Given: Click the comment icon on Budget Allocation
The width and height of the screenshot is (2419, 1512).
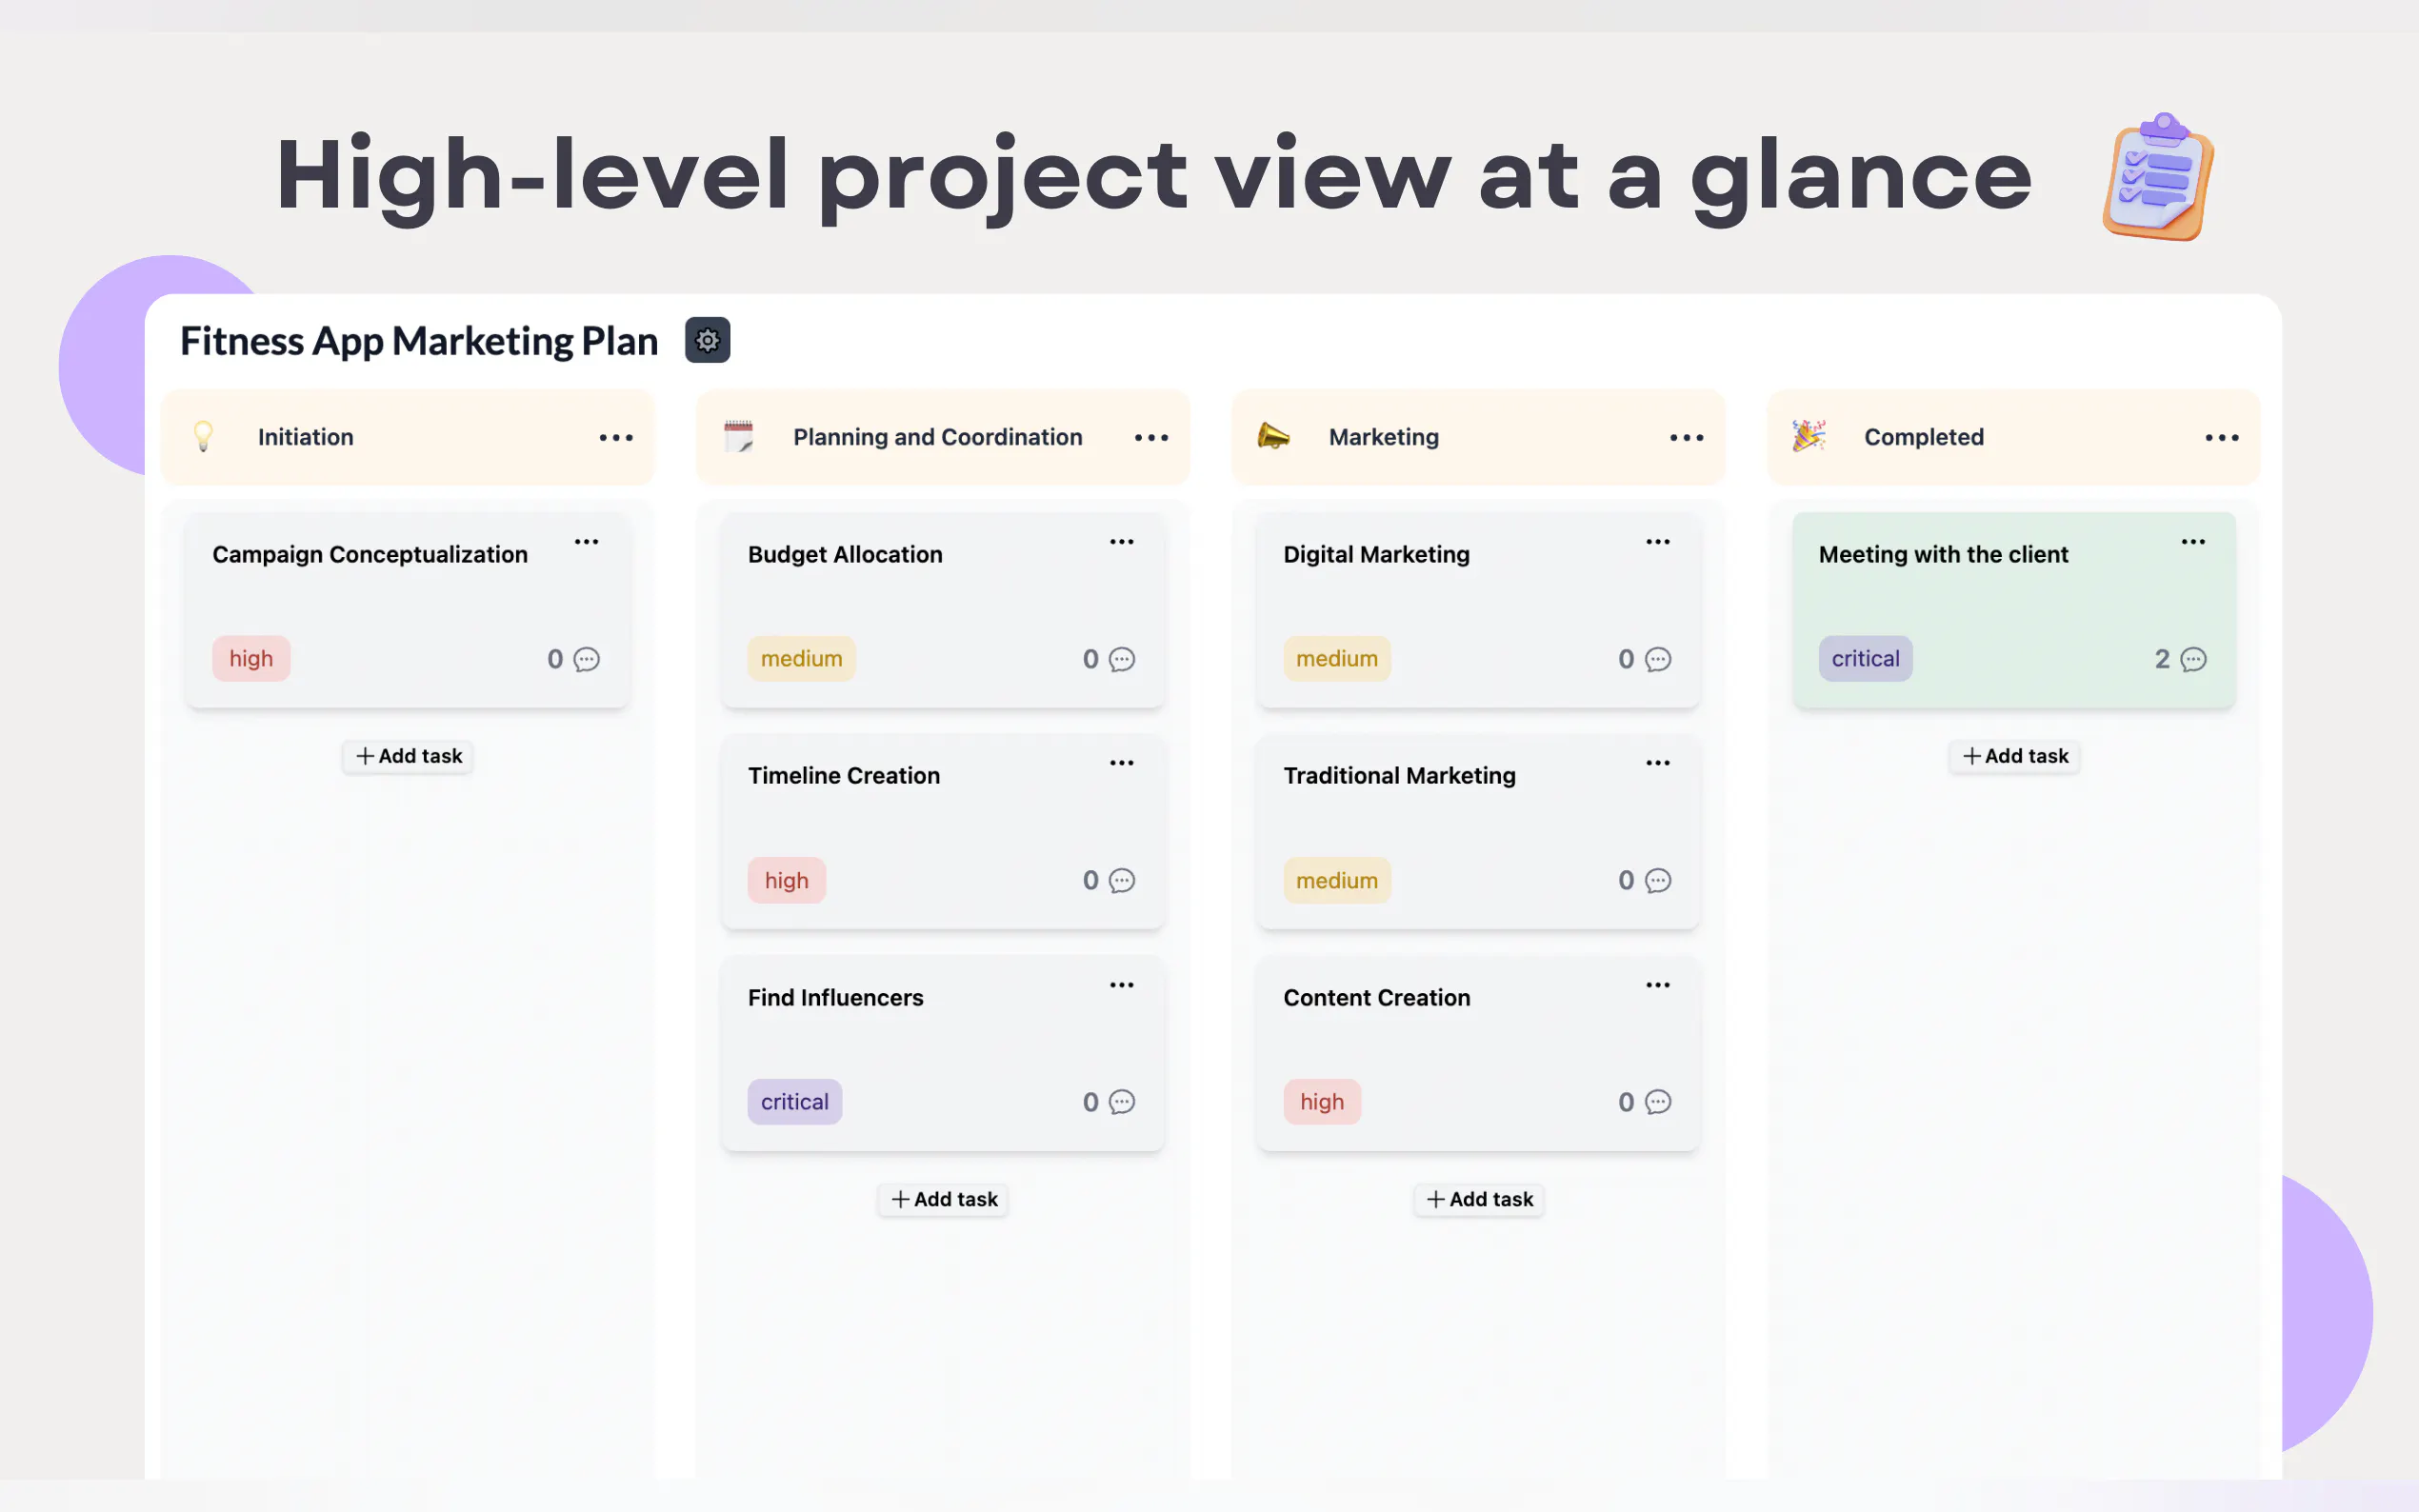Looking at the screenshot, I should (1122, 659).
